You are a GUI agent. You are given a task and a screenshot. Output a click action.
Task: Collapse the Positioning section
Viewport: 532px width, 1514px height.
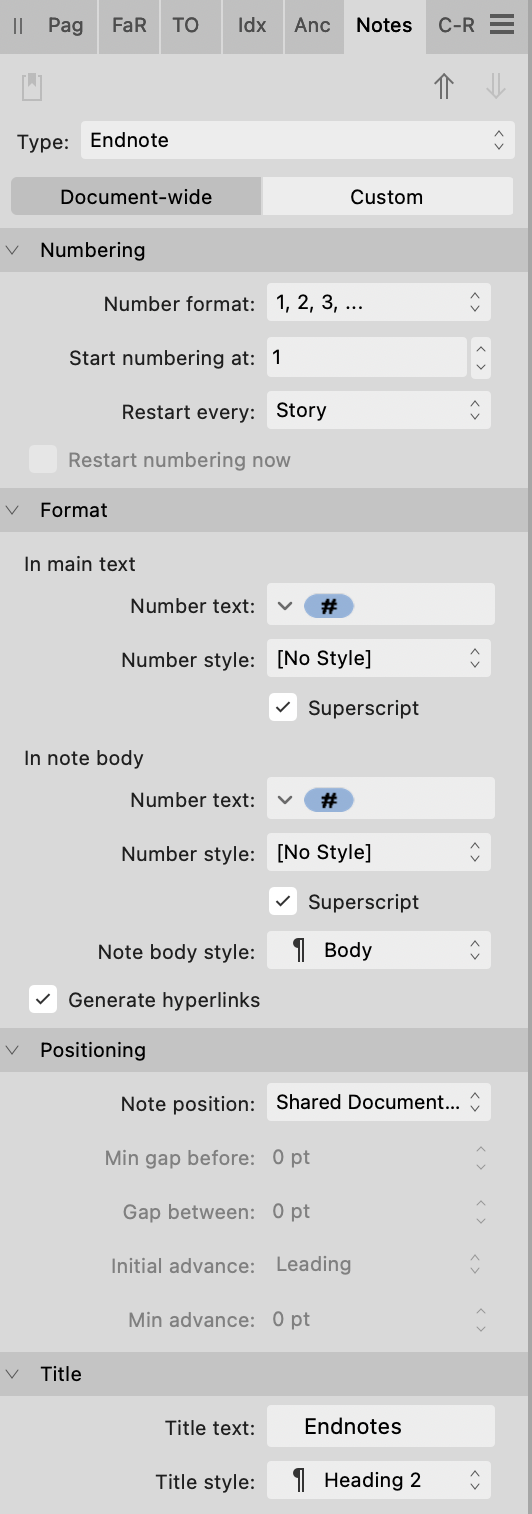tap(13, 1050)
